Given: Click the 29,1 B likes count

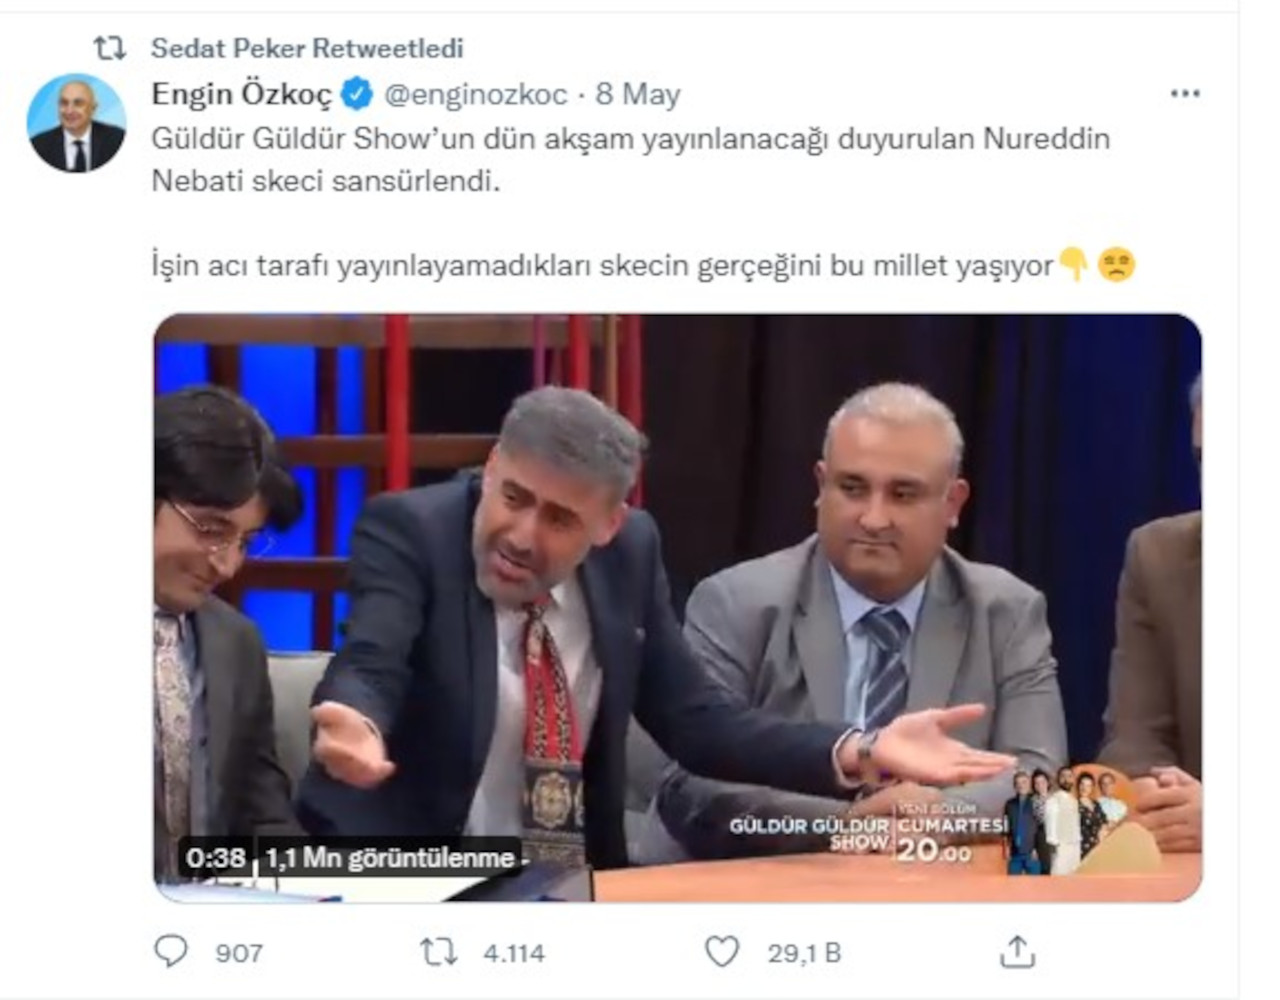Looking at the screenshot, I should (x=804, y=953).
